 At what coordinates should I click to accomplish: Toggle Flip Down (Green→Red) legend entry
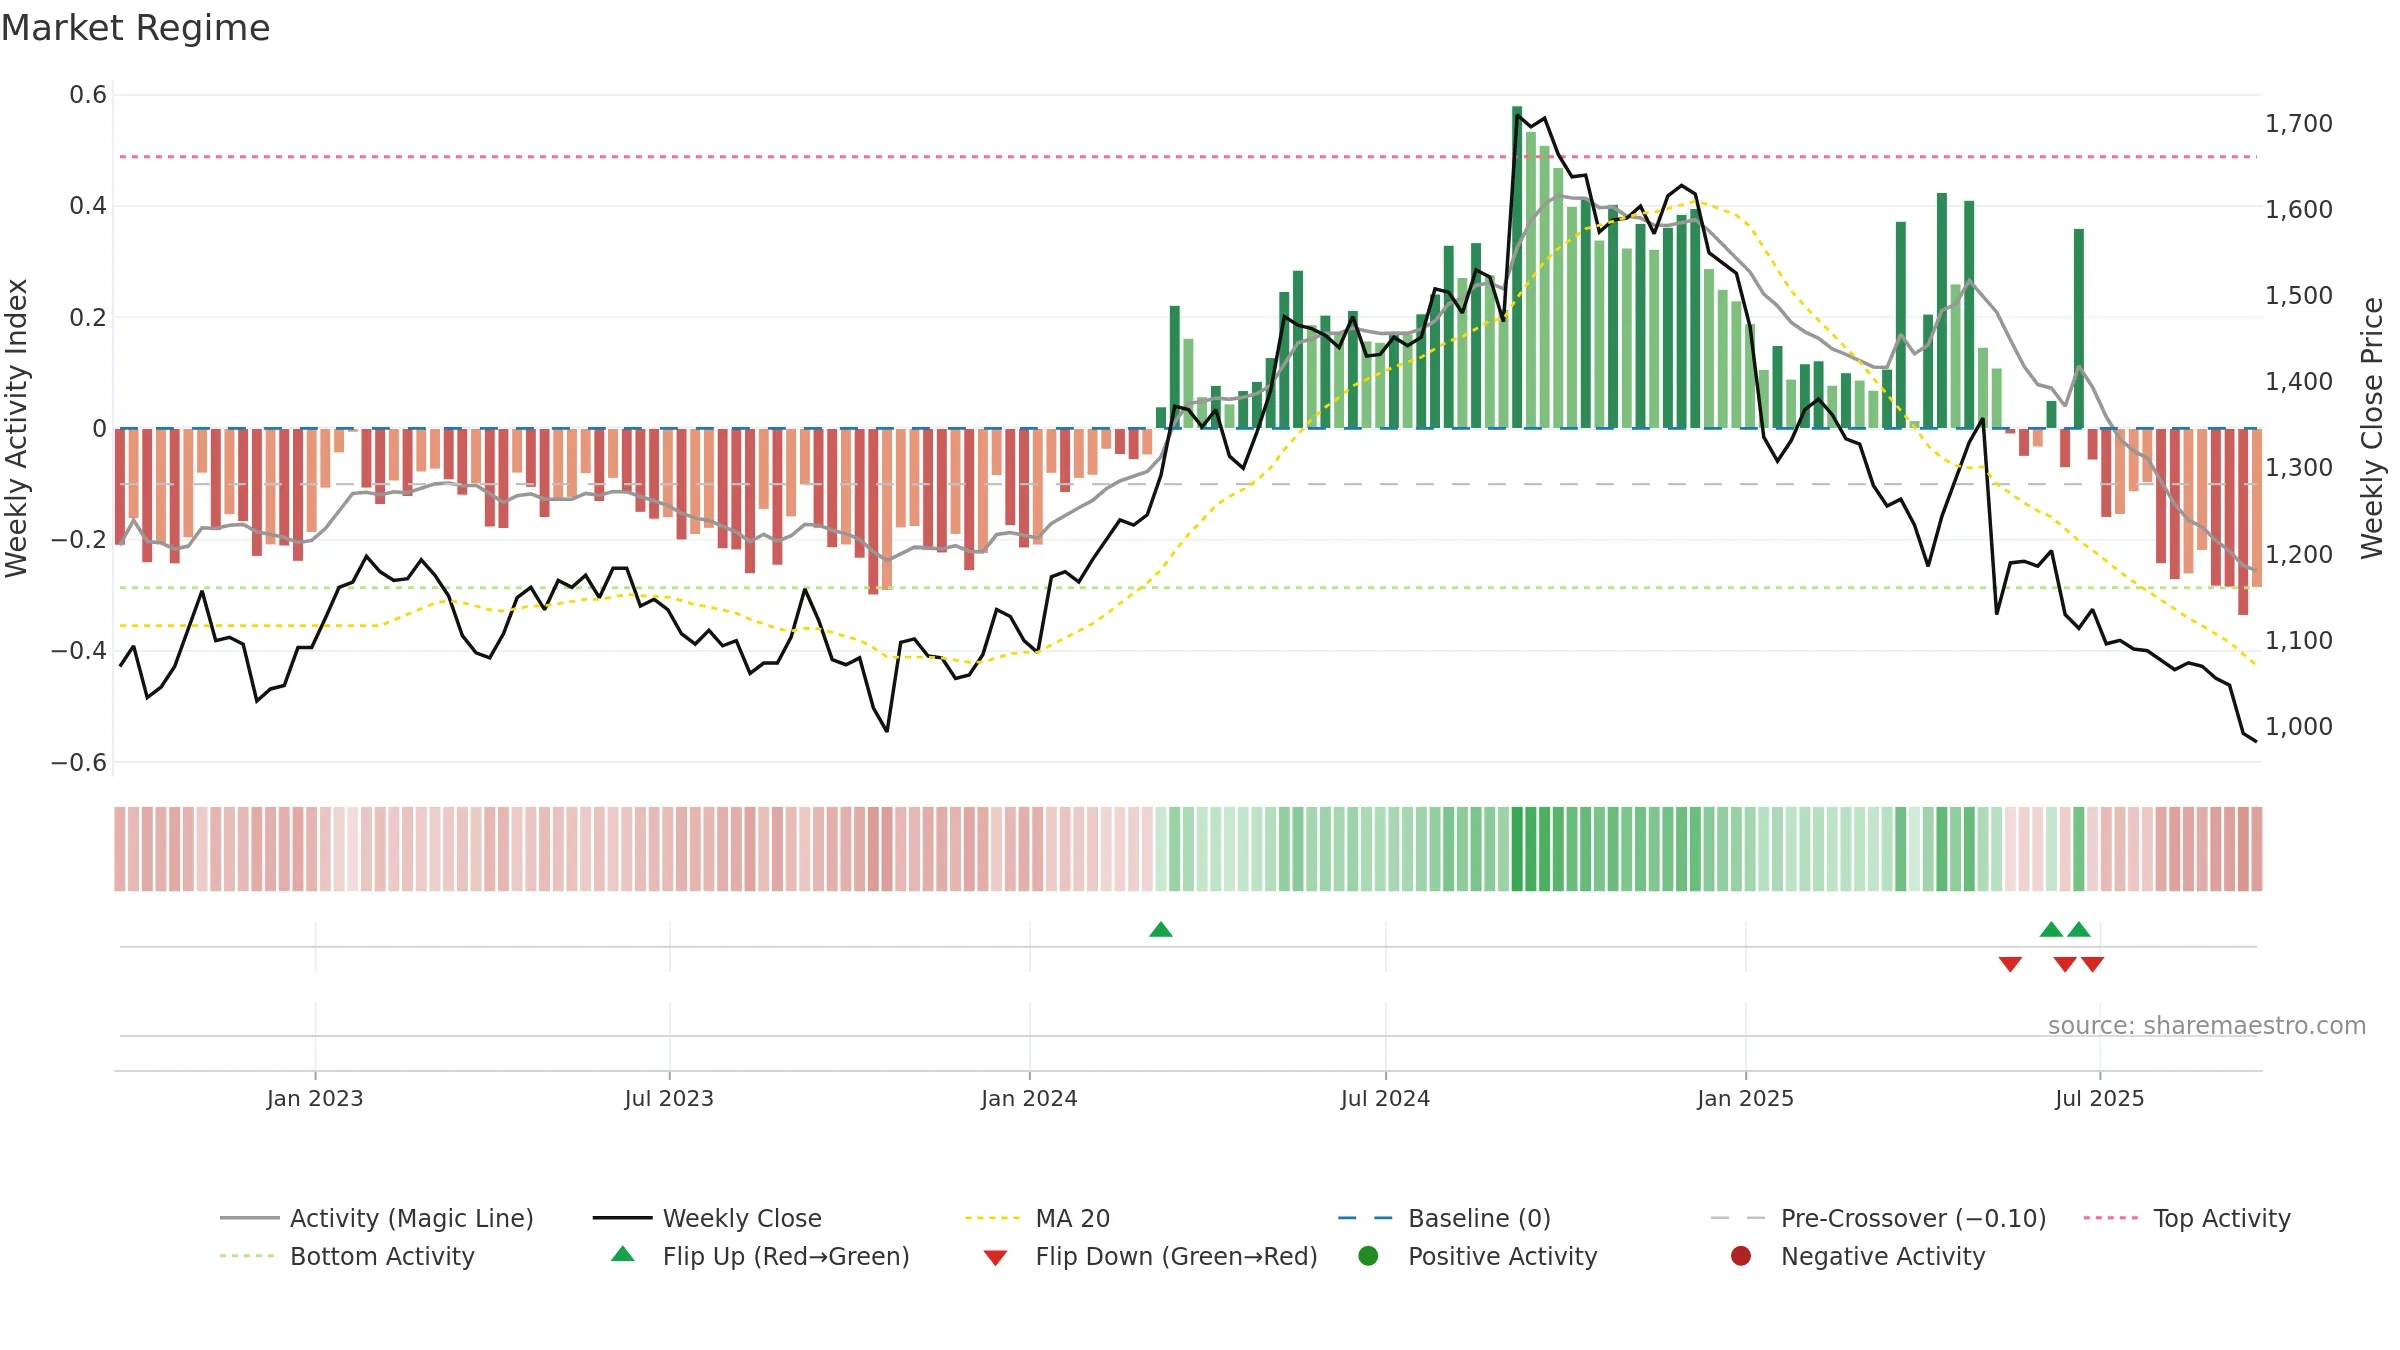pos(1150,1256)
